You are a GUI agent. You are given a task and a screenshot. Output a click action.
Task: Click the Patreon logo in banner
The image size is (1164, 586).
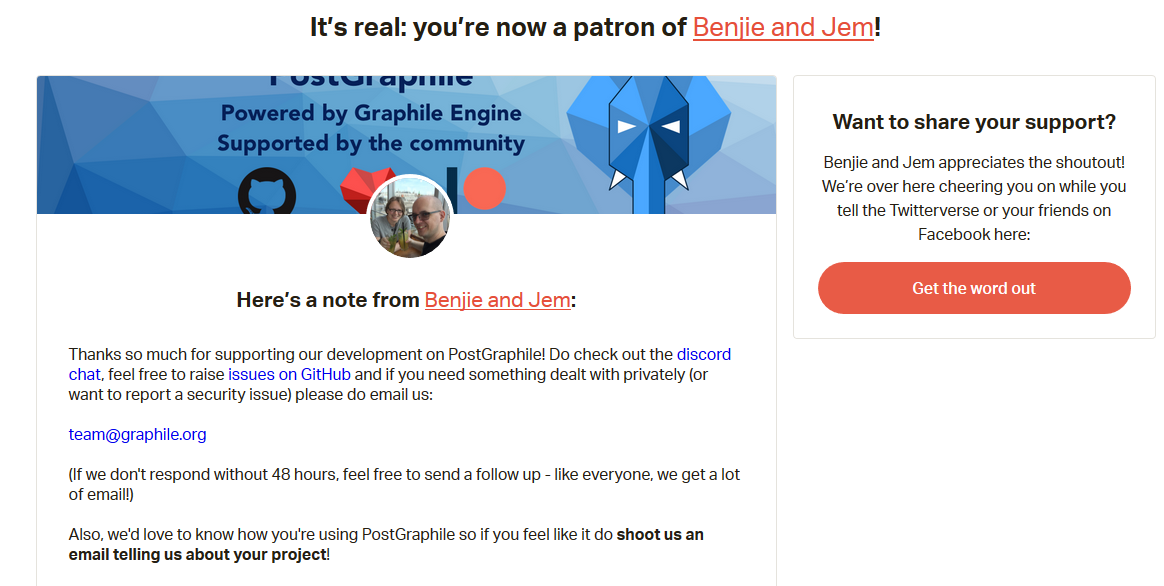(477, 189)
